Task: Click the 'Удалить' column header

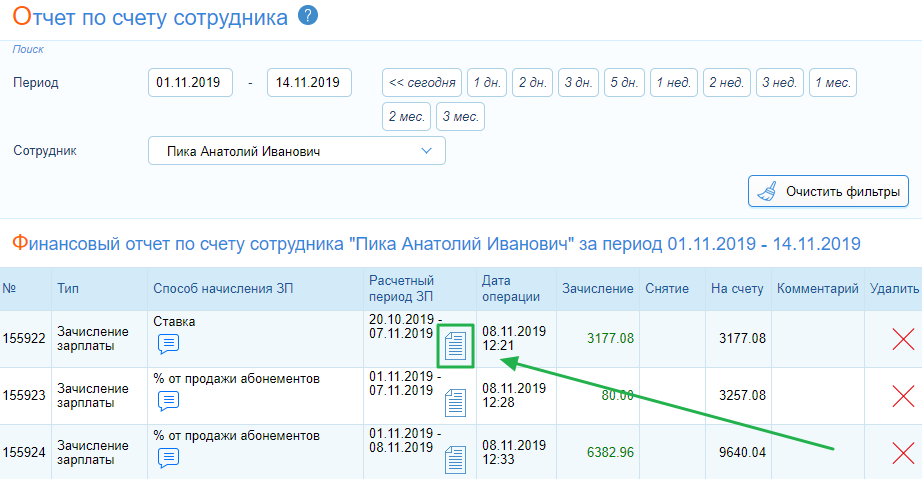Action: (x=894, y=288)
